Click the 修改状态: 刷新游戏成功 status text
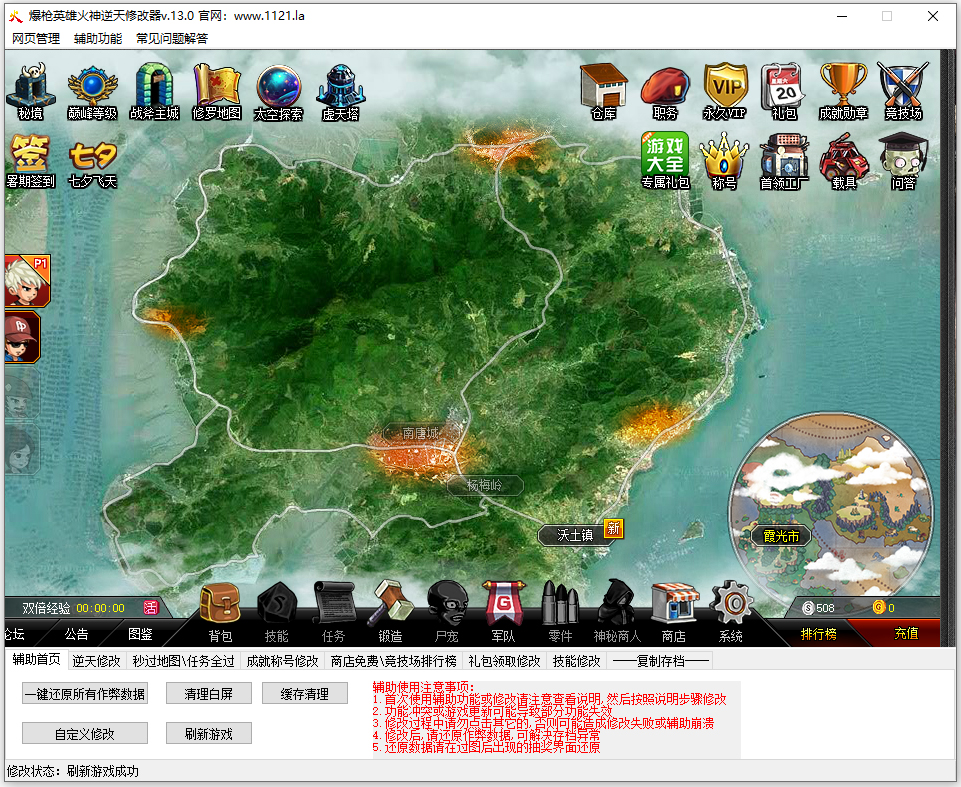This screenshot has width=961, height=787. [x=73, y=771]
